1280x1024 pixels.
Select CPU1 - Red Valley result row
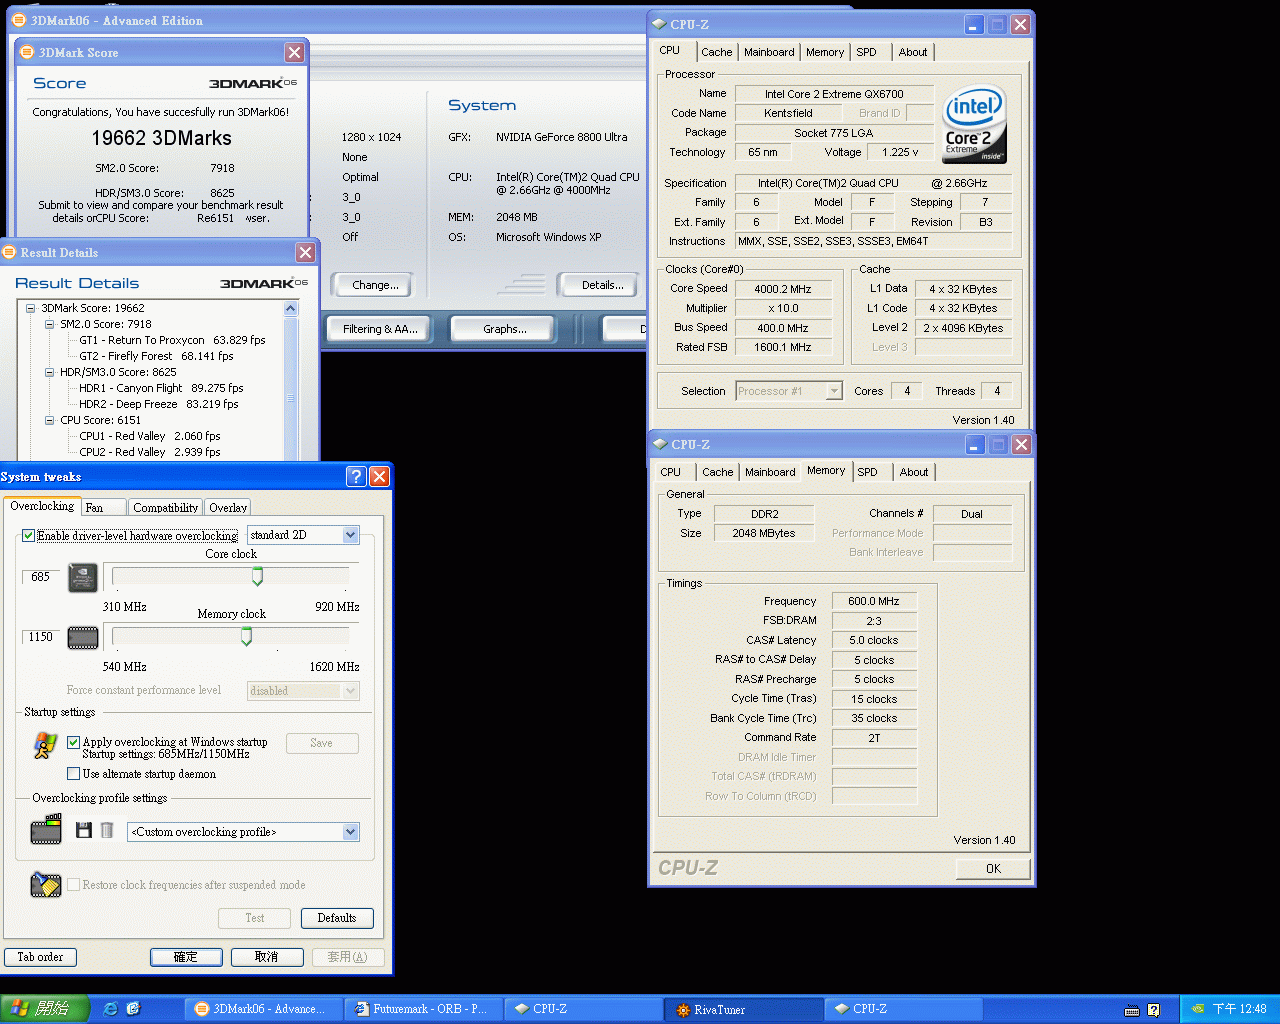point(150,436)
